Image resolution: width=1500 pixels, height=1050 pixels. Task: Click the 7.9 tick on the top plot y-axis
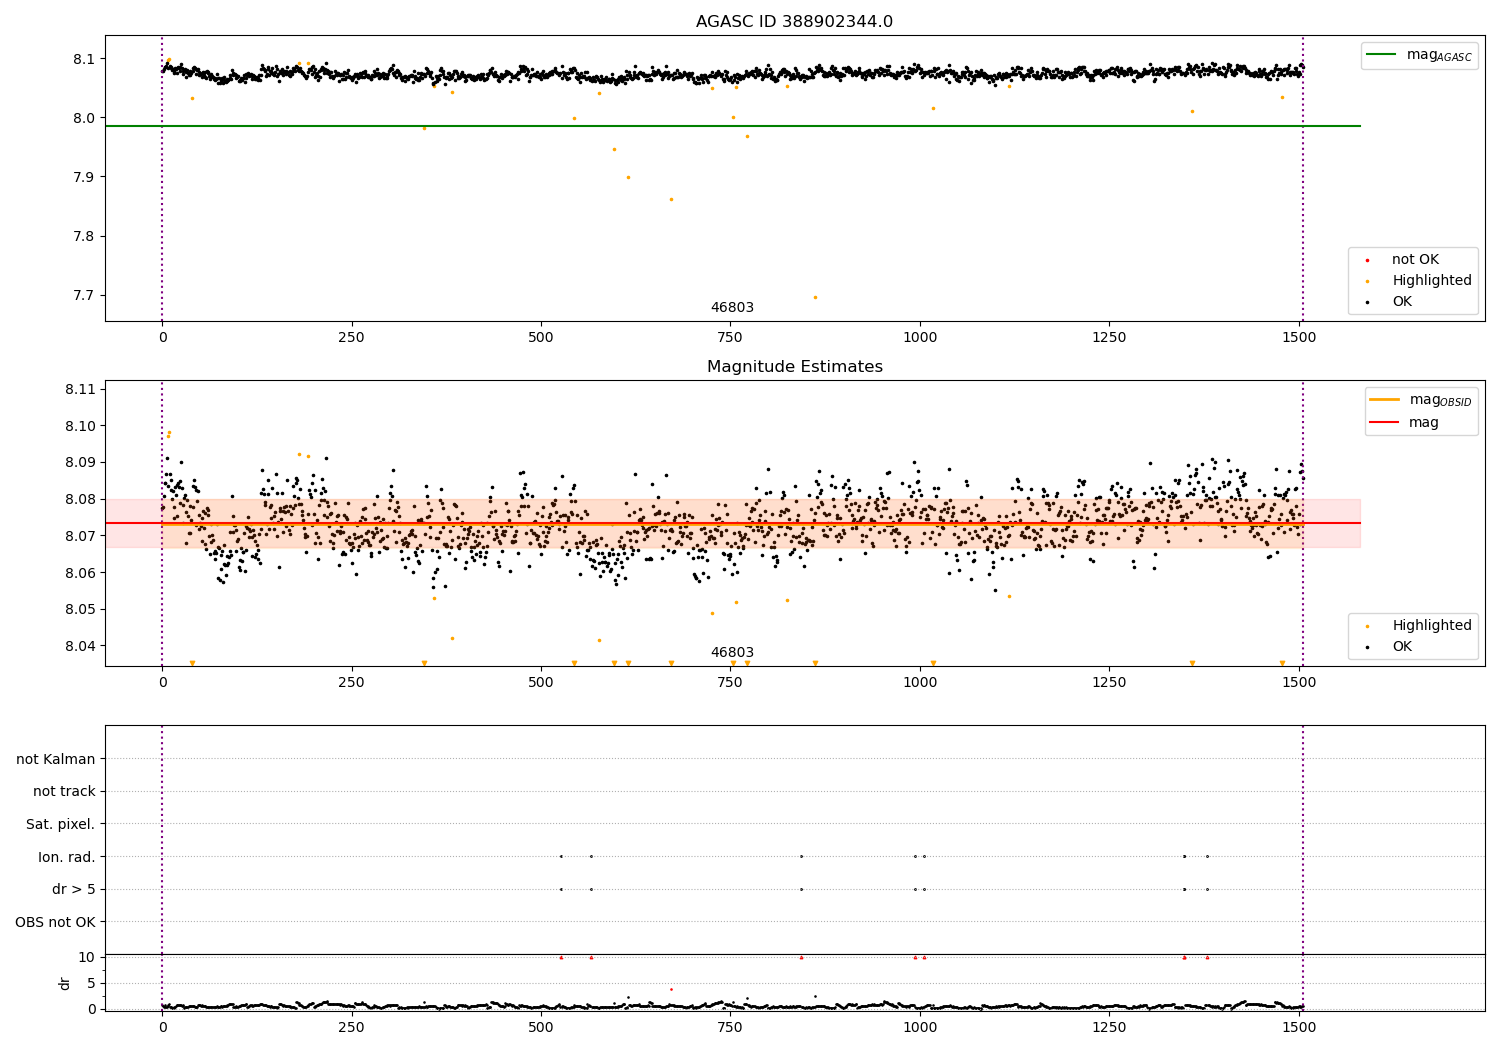tap(84, 177)
